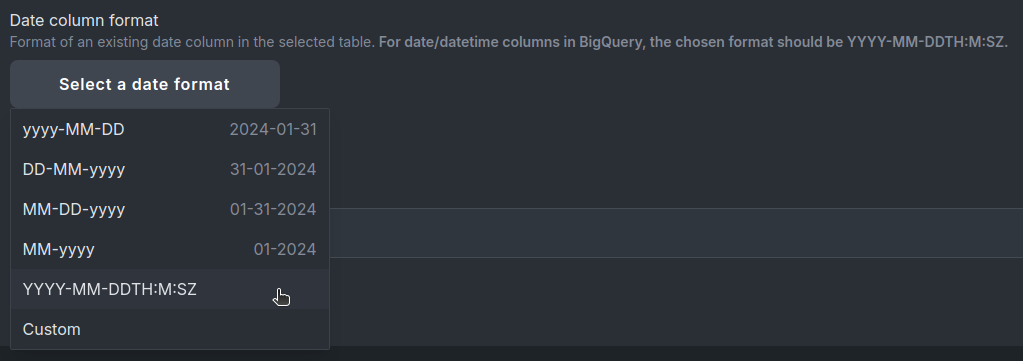Viewport: 1023px width, 361px height.
Task: Pick the day-first date format option
Action: pyautogui.click(x=170, y=169)
